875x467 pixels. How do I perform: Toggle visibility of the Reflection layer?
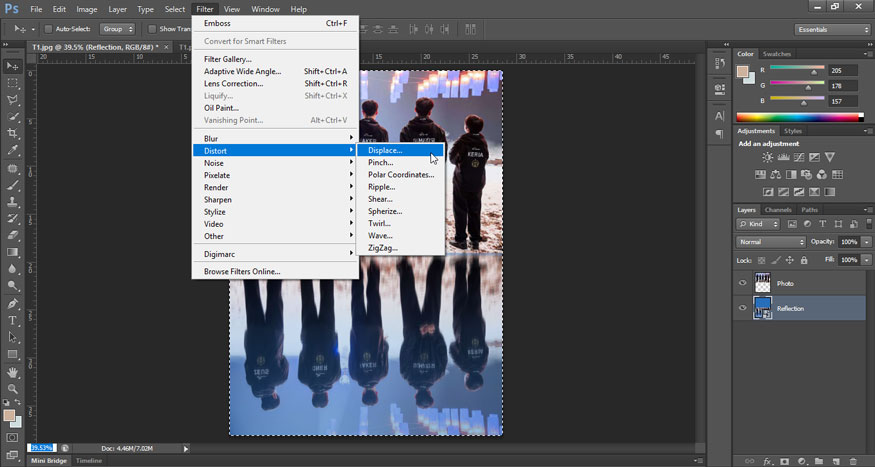click(x=742, y=308)
